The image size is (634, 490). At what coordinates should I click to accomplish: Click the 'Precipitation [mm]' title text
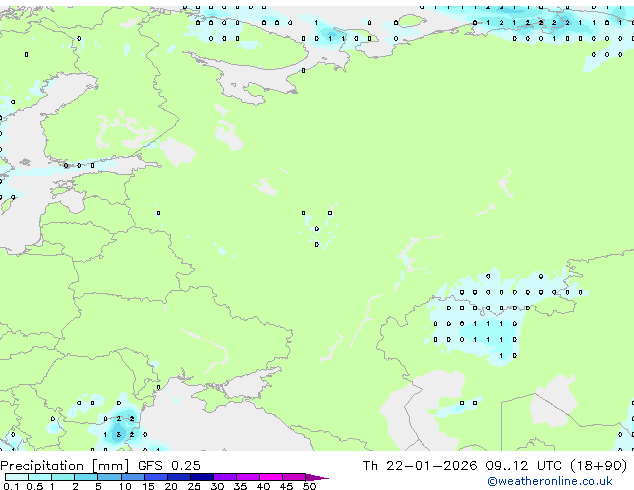[64, 466]
